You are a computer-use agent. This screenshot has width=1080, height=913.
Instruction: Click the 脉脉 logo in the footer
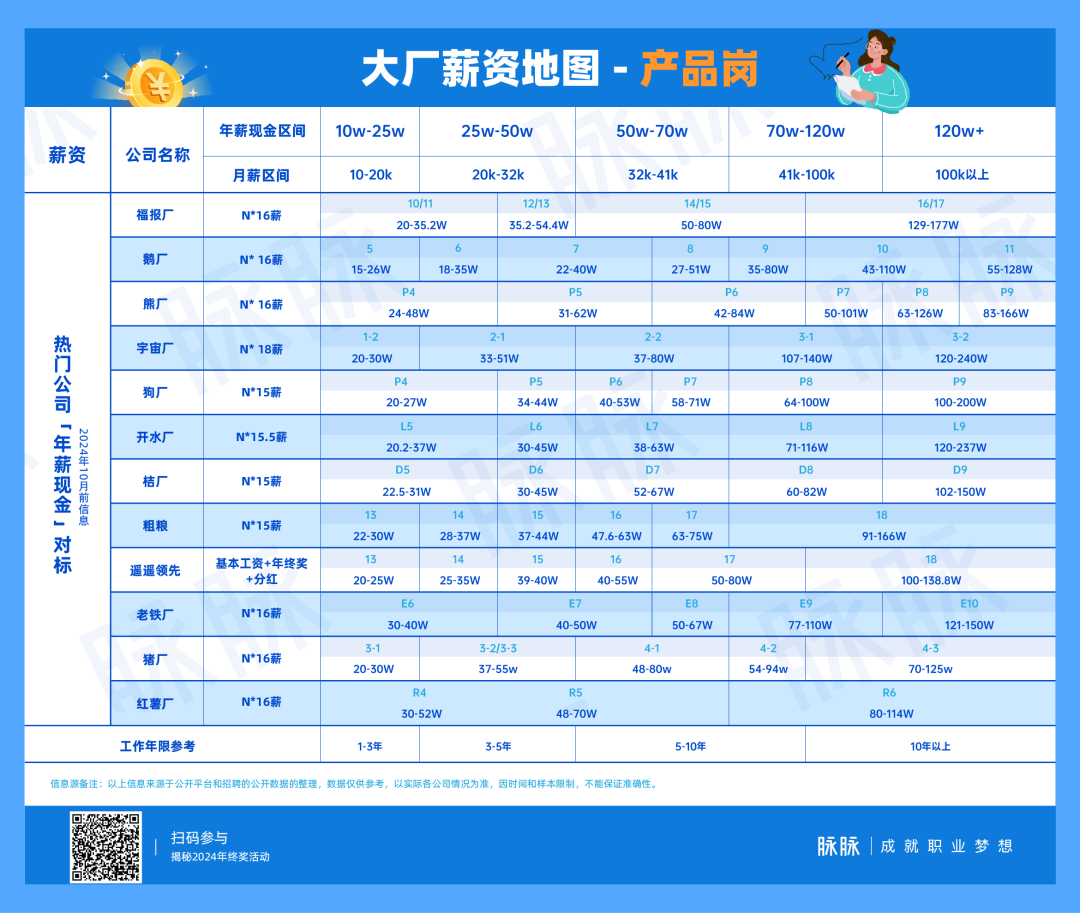838,846
